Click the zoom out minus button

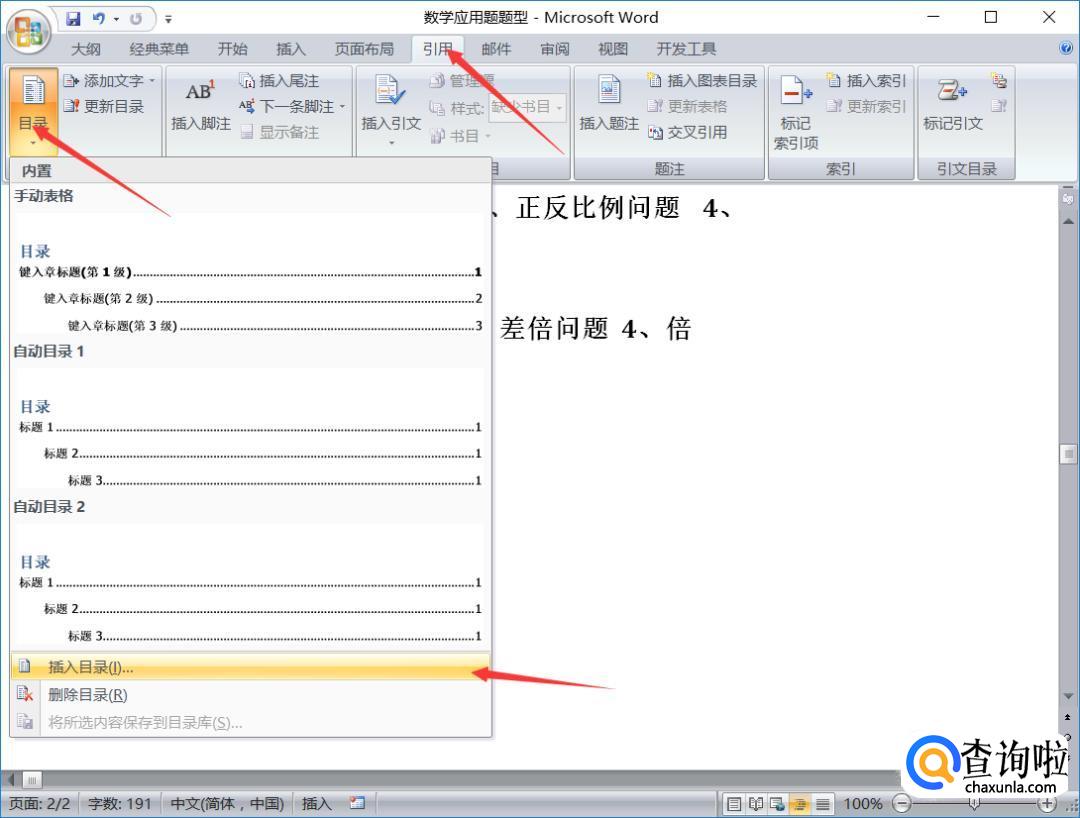click(x=902, y=804)
